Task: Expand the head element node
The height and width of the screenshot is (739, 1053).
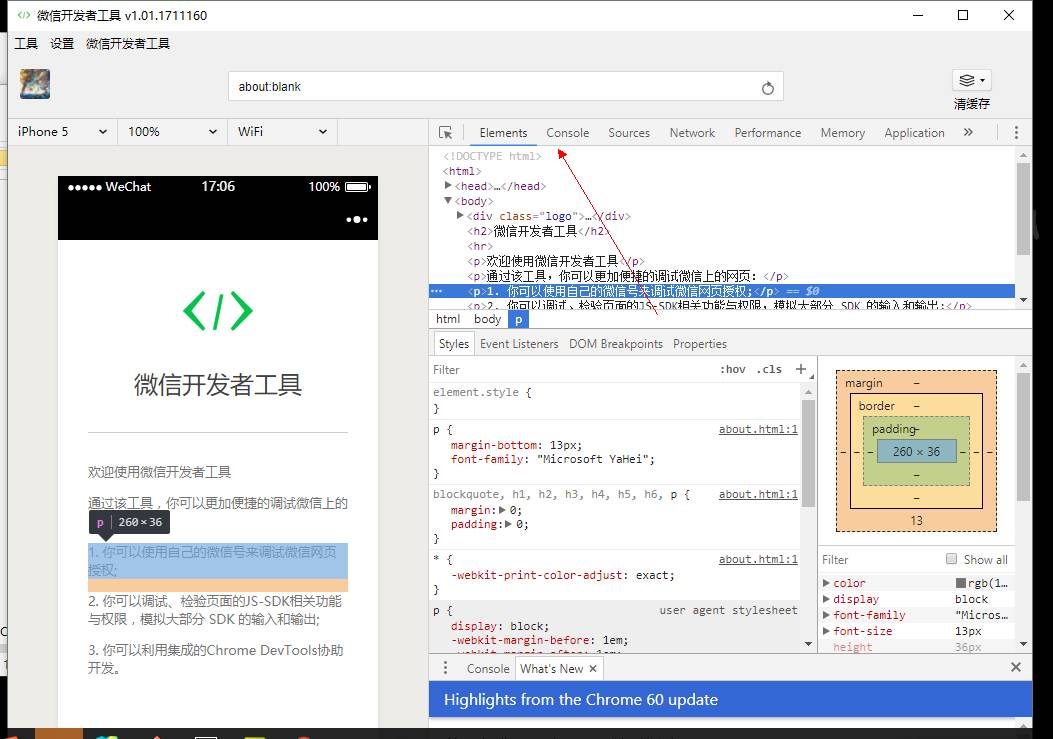Action: pos(449,186)
